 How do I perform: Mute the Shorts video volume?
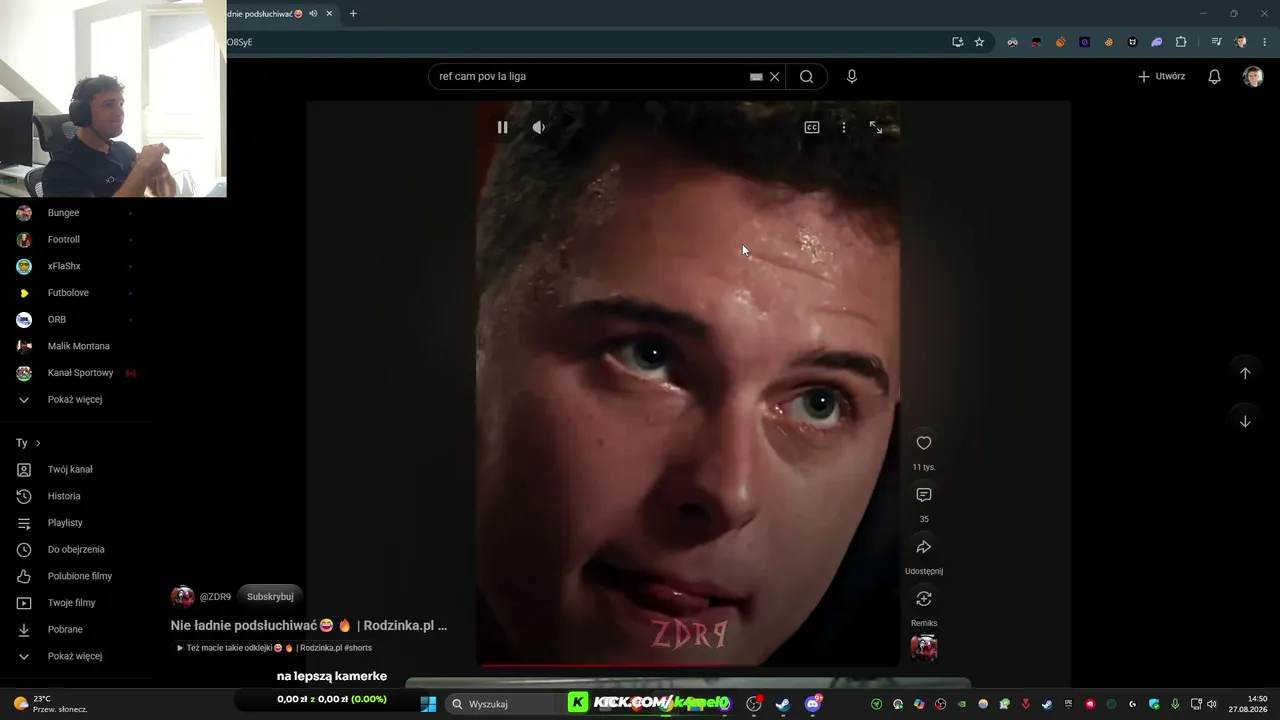539,127
